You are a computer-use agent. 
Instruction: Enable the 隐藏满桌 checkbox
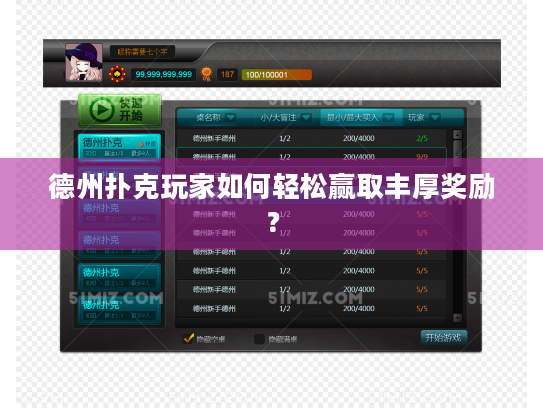(259, 339)
